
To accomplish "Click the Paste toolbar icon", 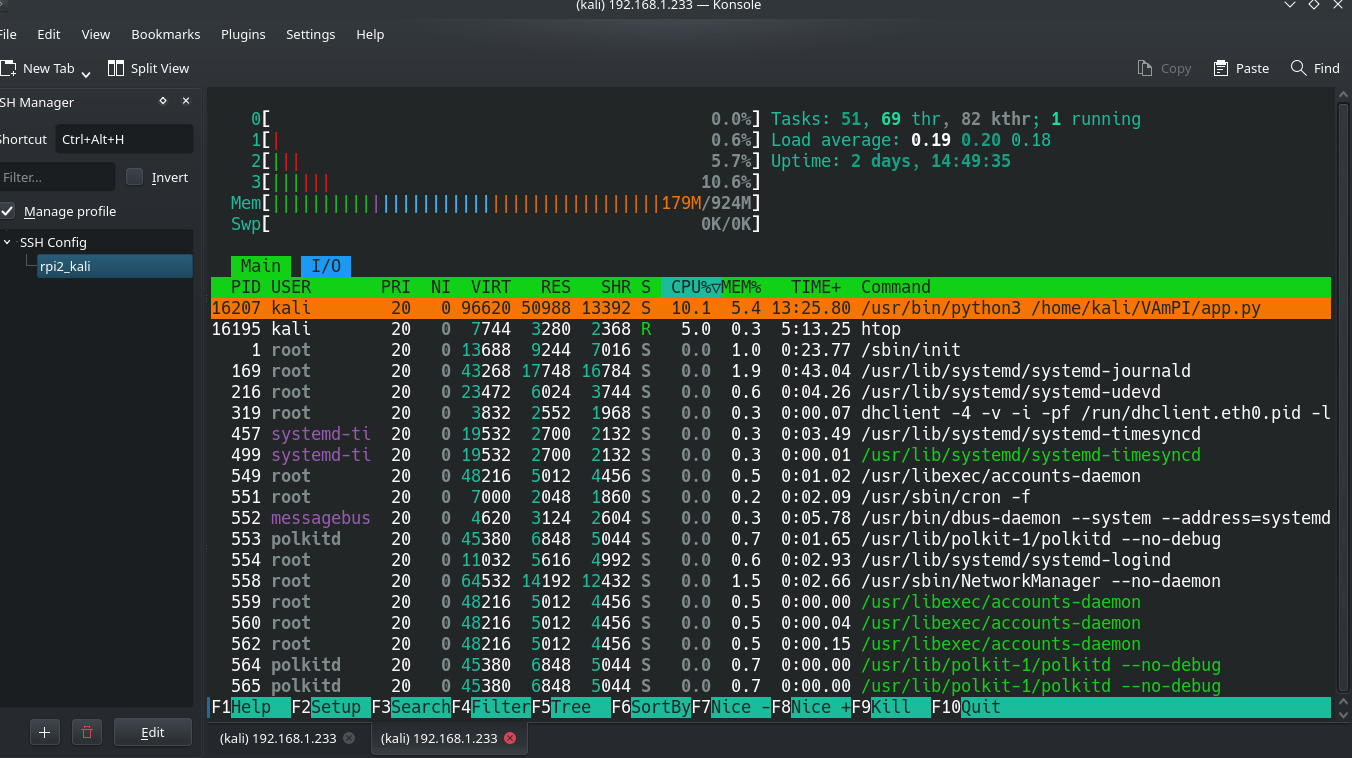I will [1241, 69].
